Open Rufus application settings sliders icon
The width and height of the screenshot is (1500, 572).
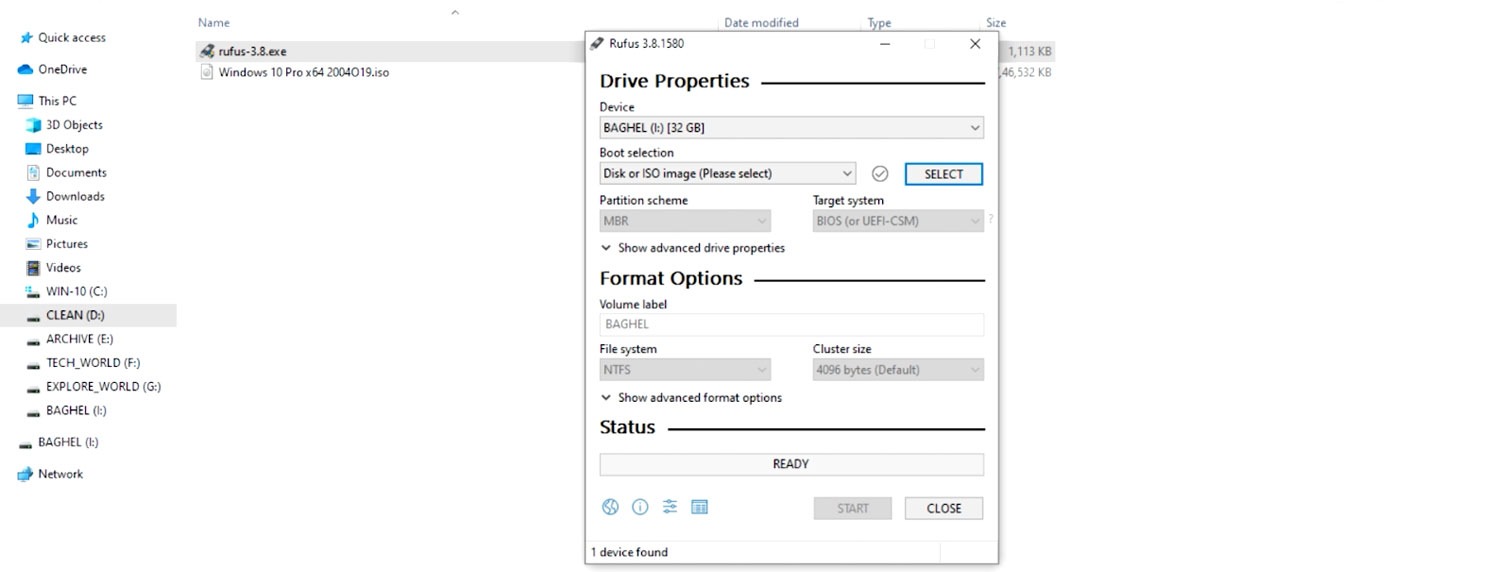(x=670, y=507)
